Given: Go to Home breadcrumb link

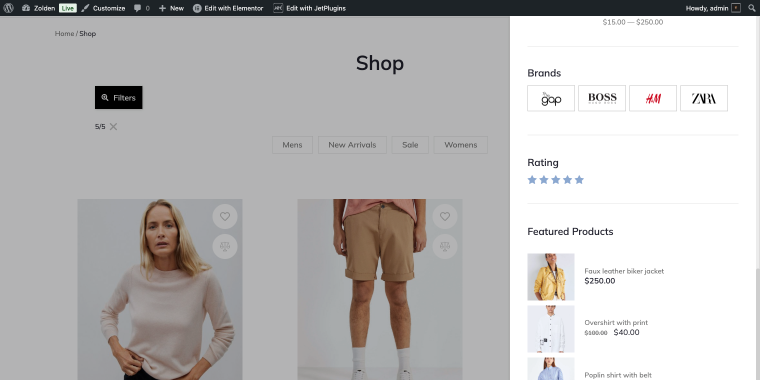Looking at the screenshot, I should pos(64,33).
